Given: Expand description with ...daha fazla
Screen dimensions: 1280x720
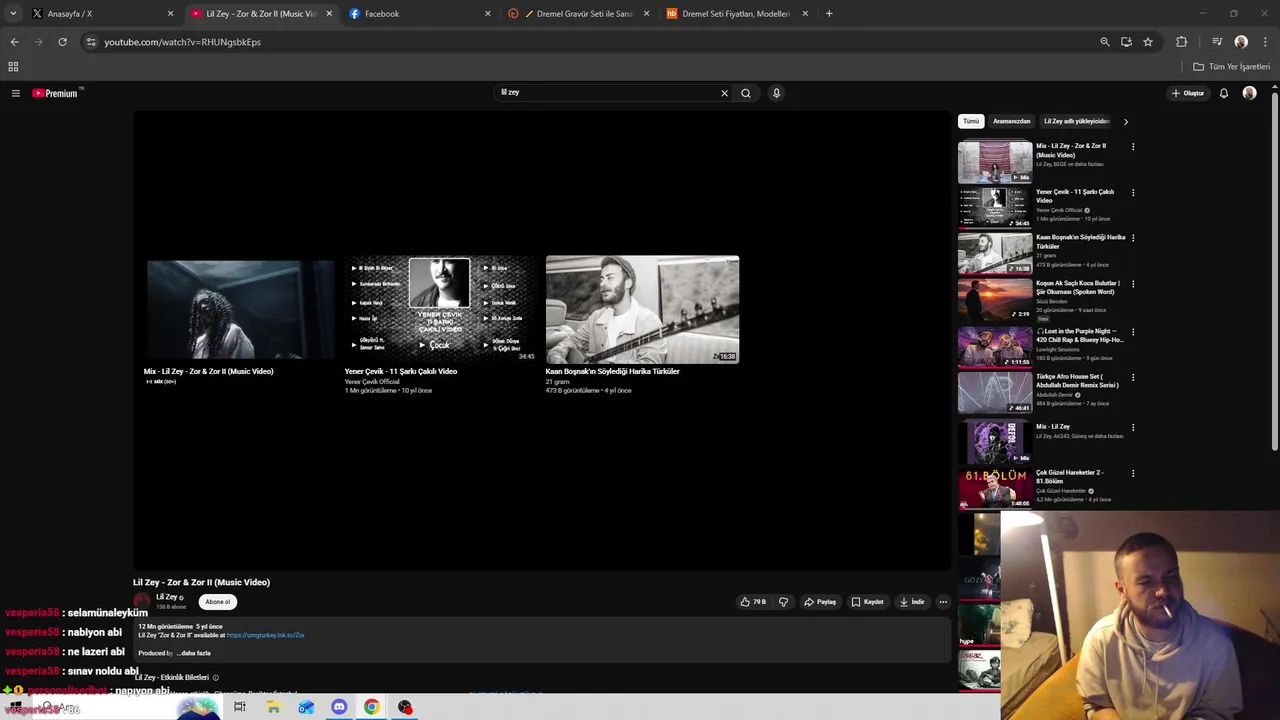Looking at the screenshot, I should click(x=193, y=653).
